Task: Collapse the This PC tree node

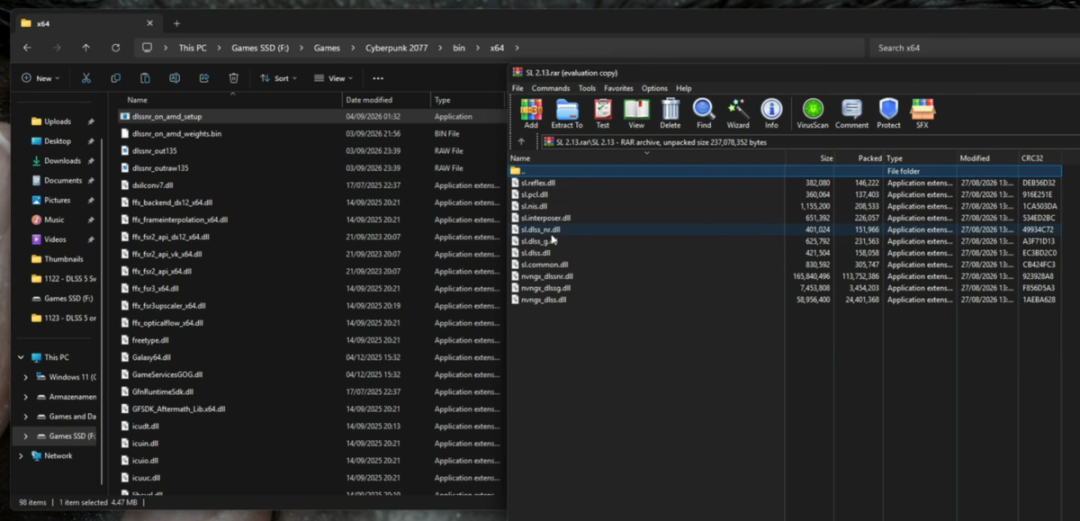Action: click(x=21, y=358)
